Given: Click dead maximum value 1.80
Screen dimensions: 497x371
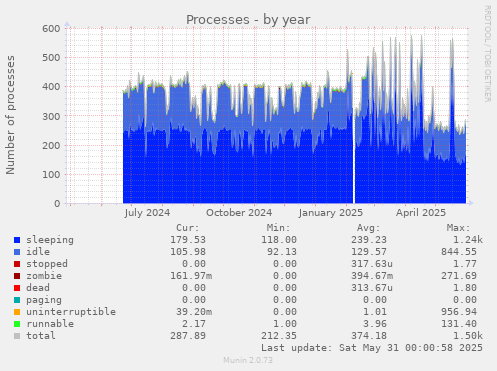Looking at the screenshot, I should [x=465, y=288].
